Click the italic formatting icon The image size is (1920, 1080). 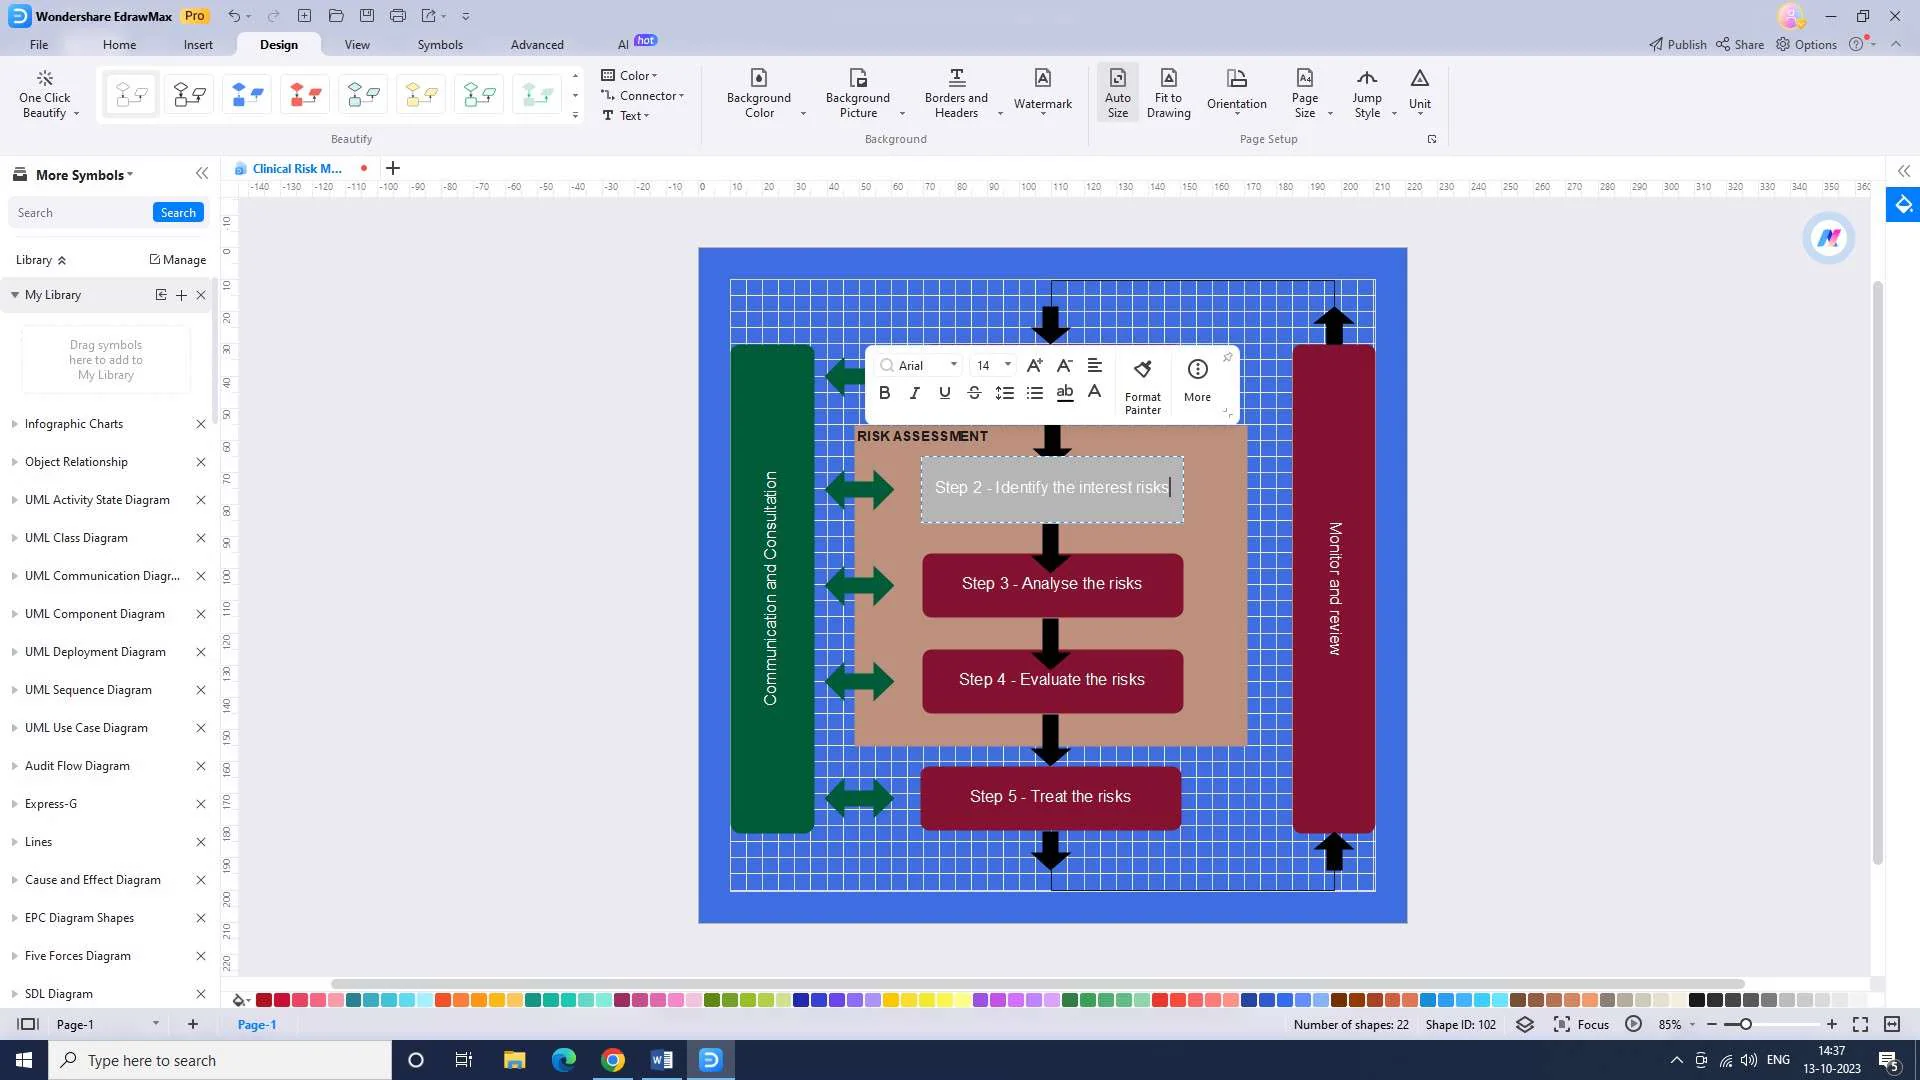point(915,392)
